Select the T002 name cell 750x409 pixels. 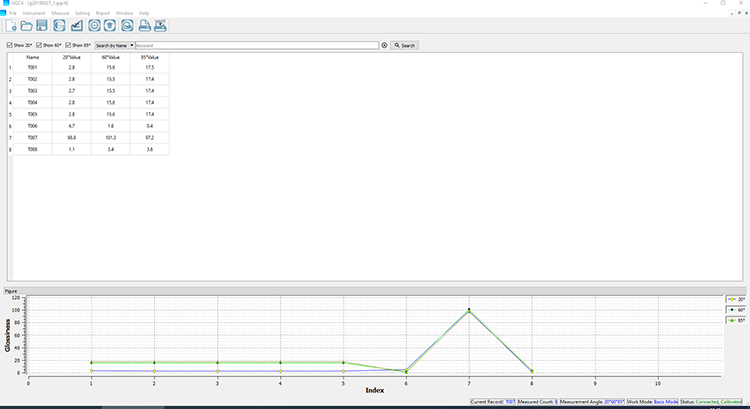pos(33,79)
